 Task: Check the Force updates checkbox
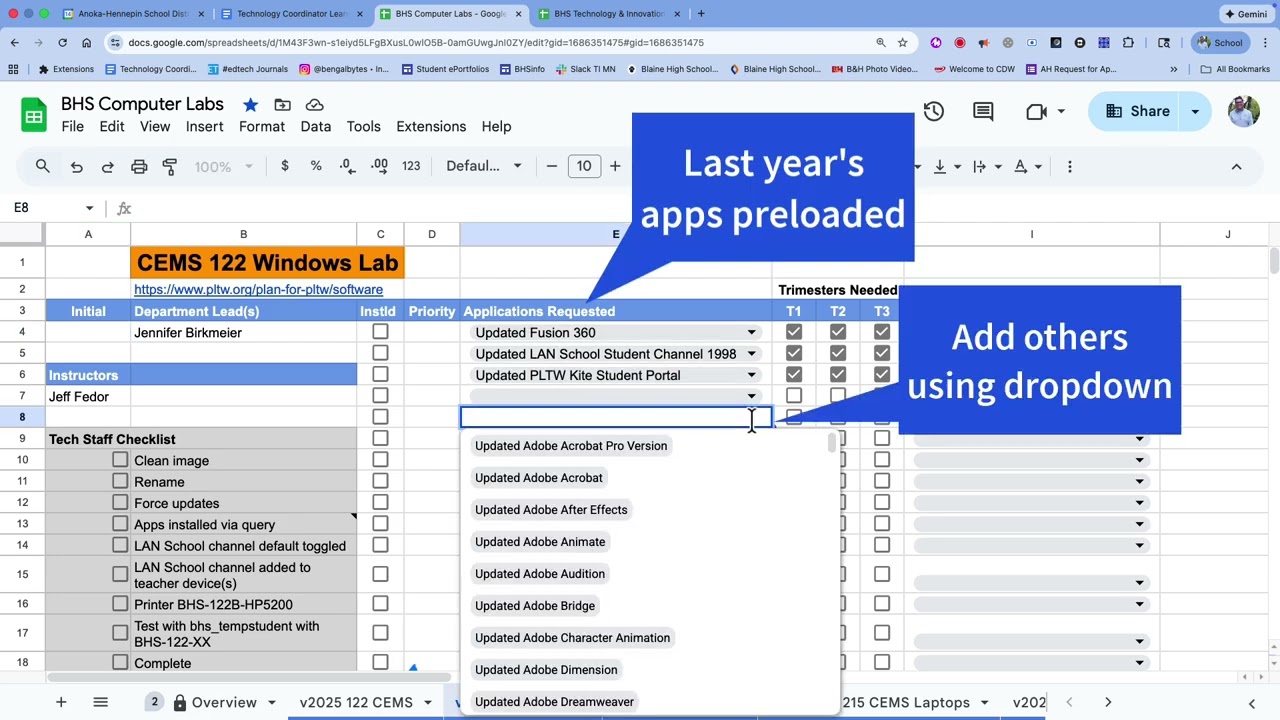[x=120, y=502]
